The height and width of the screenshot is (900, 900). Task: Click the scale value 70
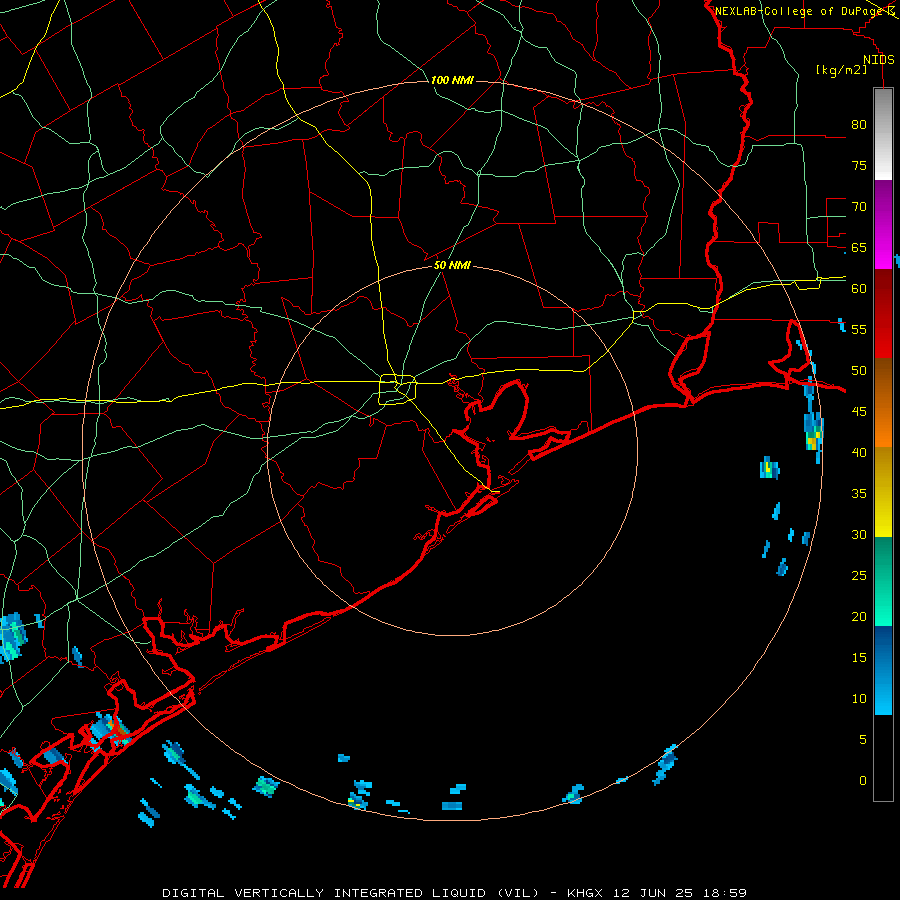click(x=859, y=207)
